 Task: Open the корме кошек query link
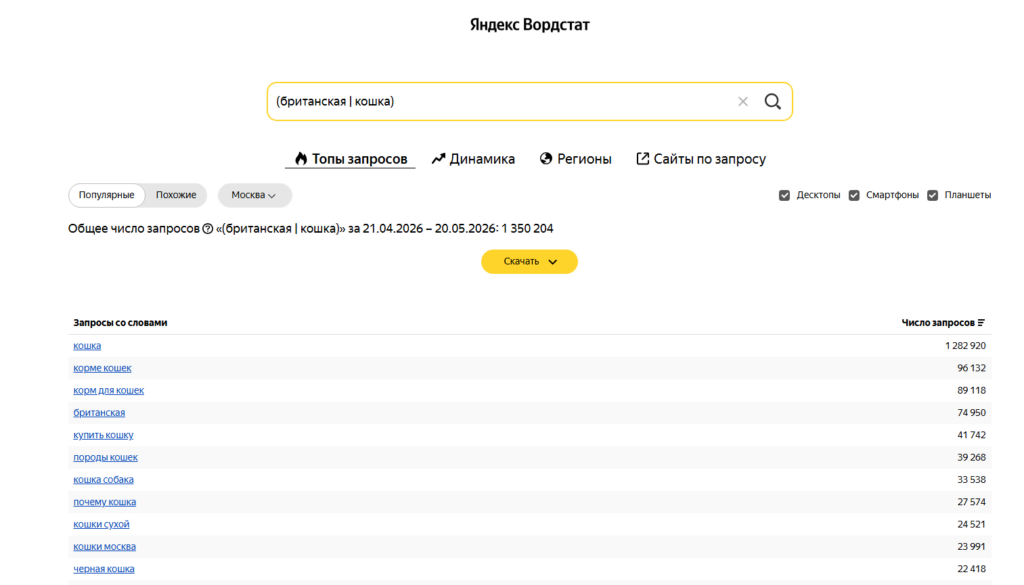click(x=102, y=368)
